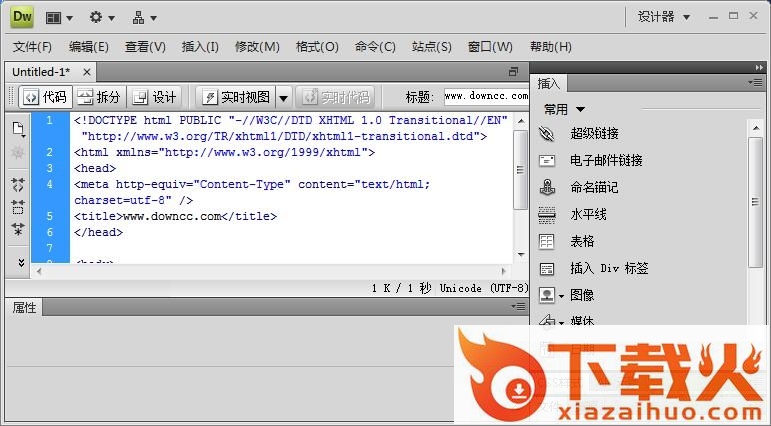This screenshot has width=771, height=426.
Task: Open documents icon in code toolbar
Action: (x=18, y=129)
